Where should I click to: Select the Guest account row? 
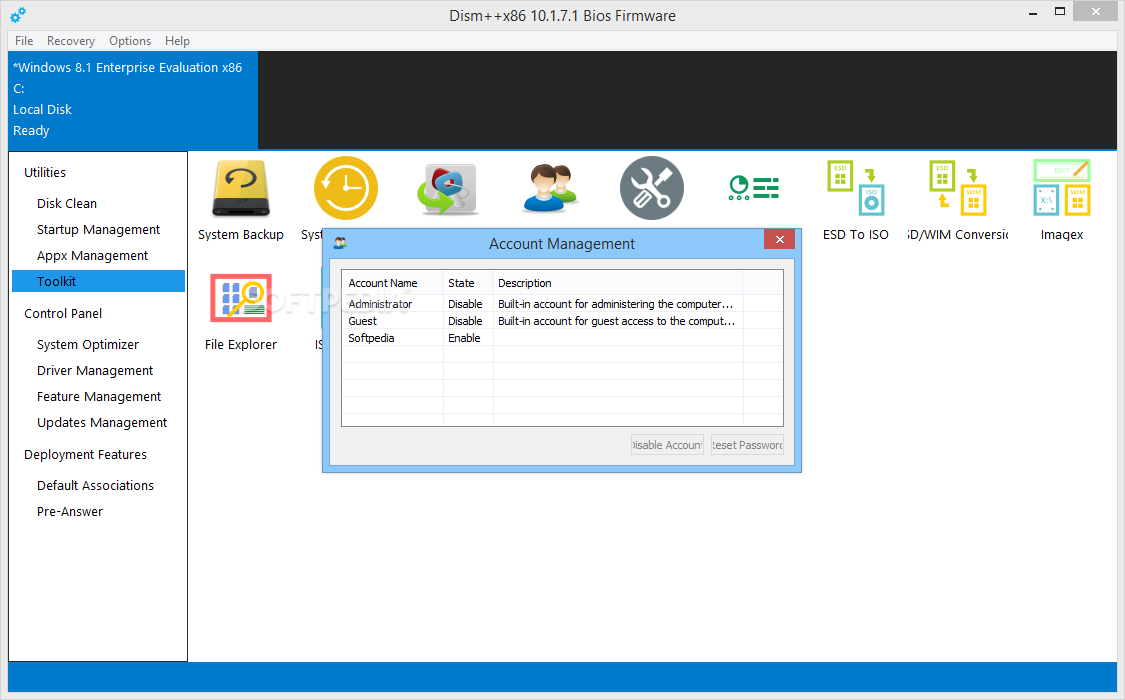point(562,321)
